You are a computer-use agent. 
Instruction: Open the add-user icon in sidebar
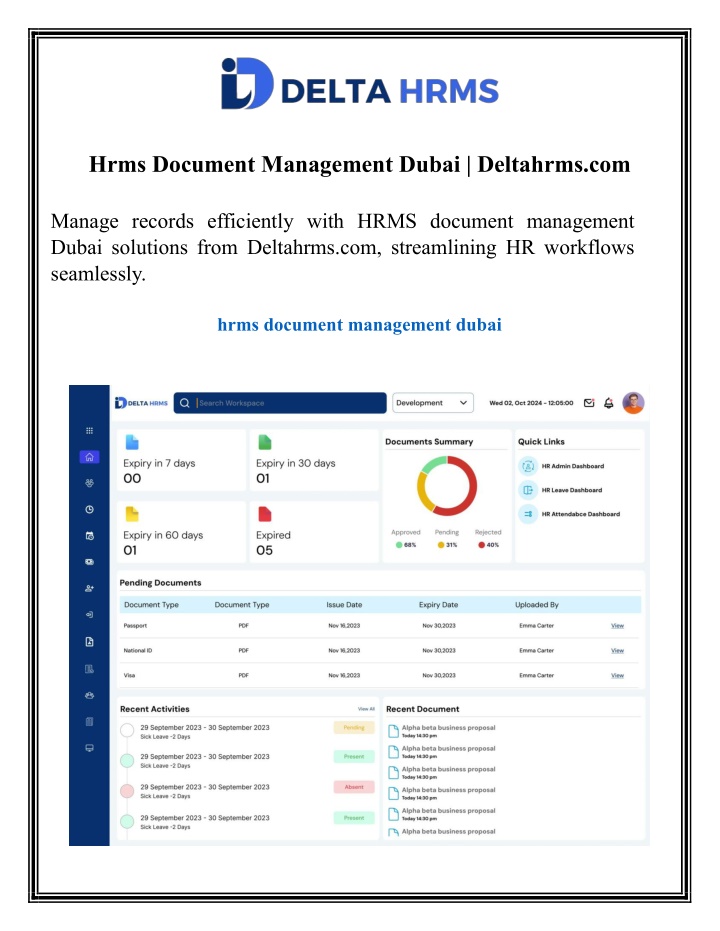(x=90, y=588)
